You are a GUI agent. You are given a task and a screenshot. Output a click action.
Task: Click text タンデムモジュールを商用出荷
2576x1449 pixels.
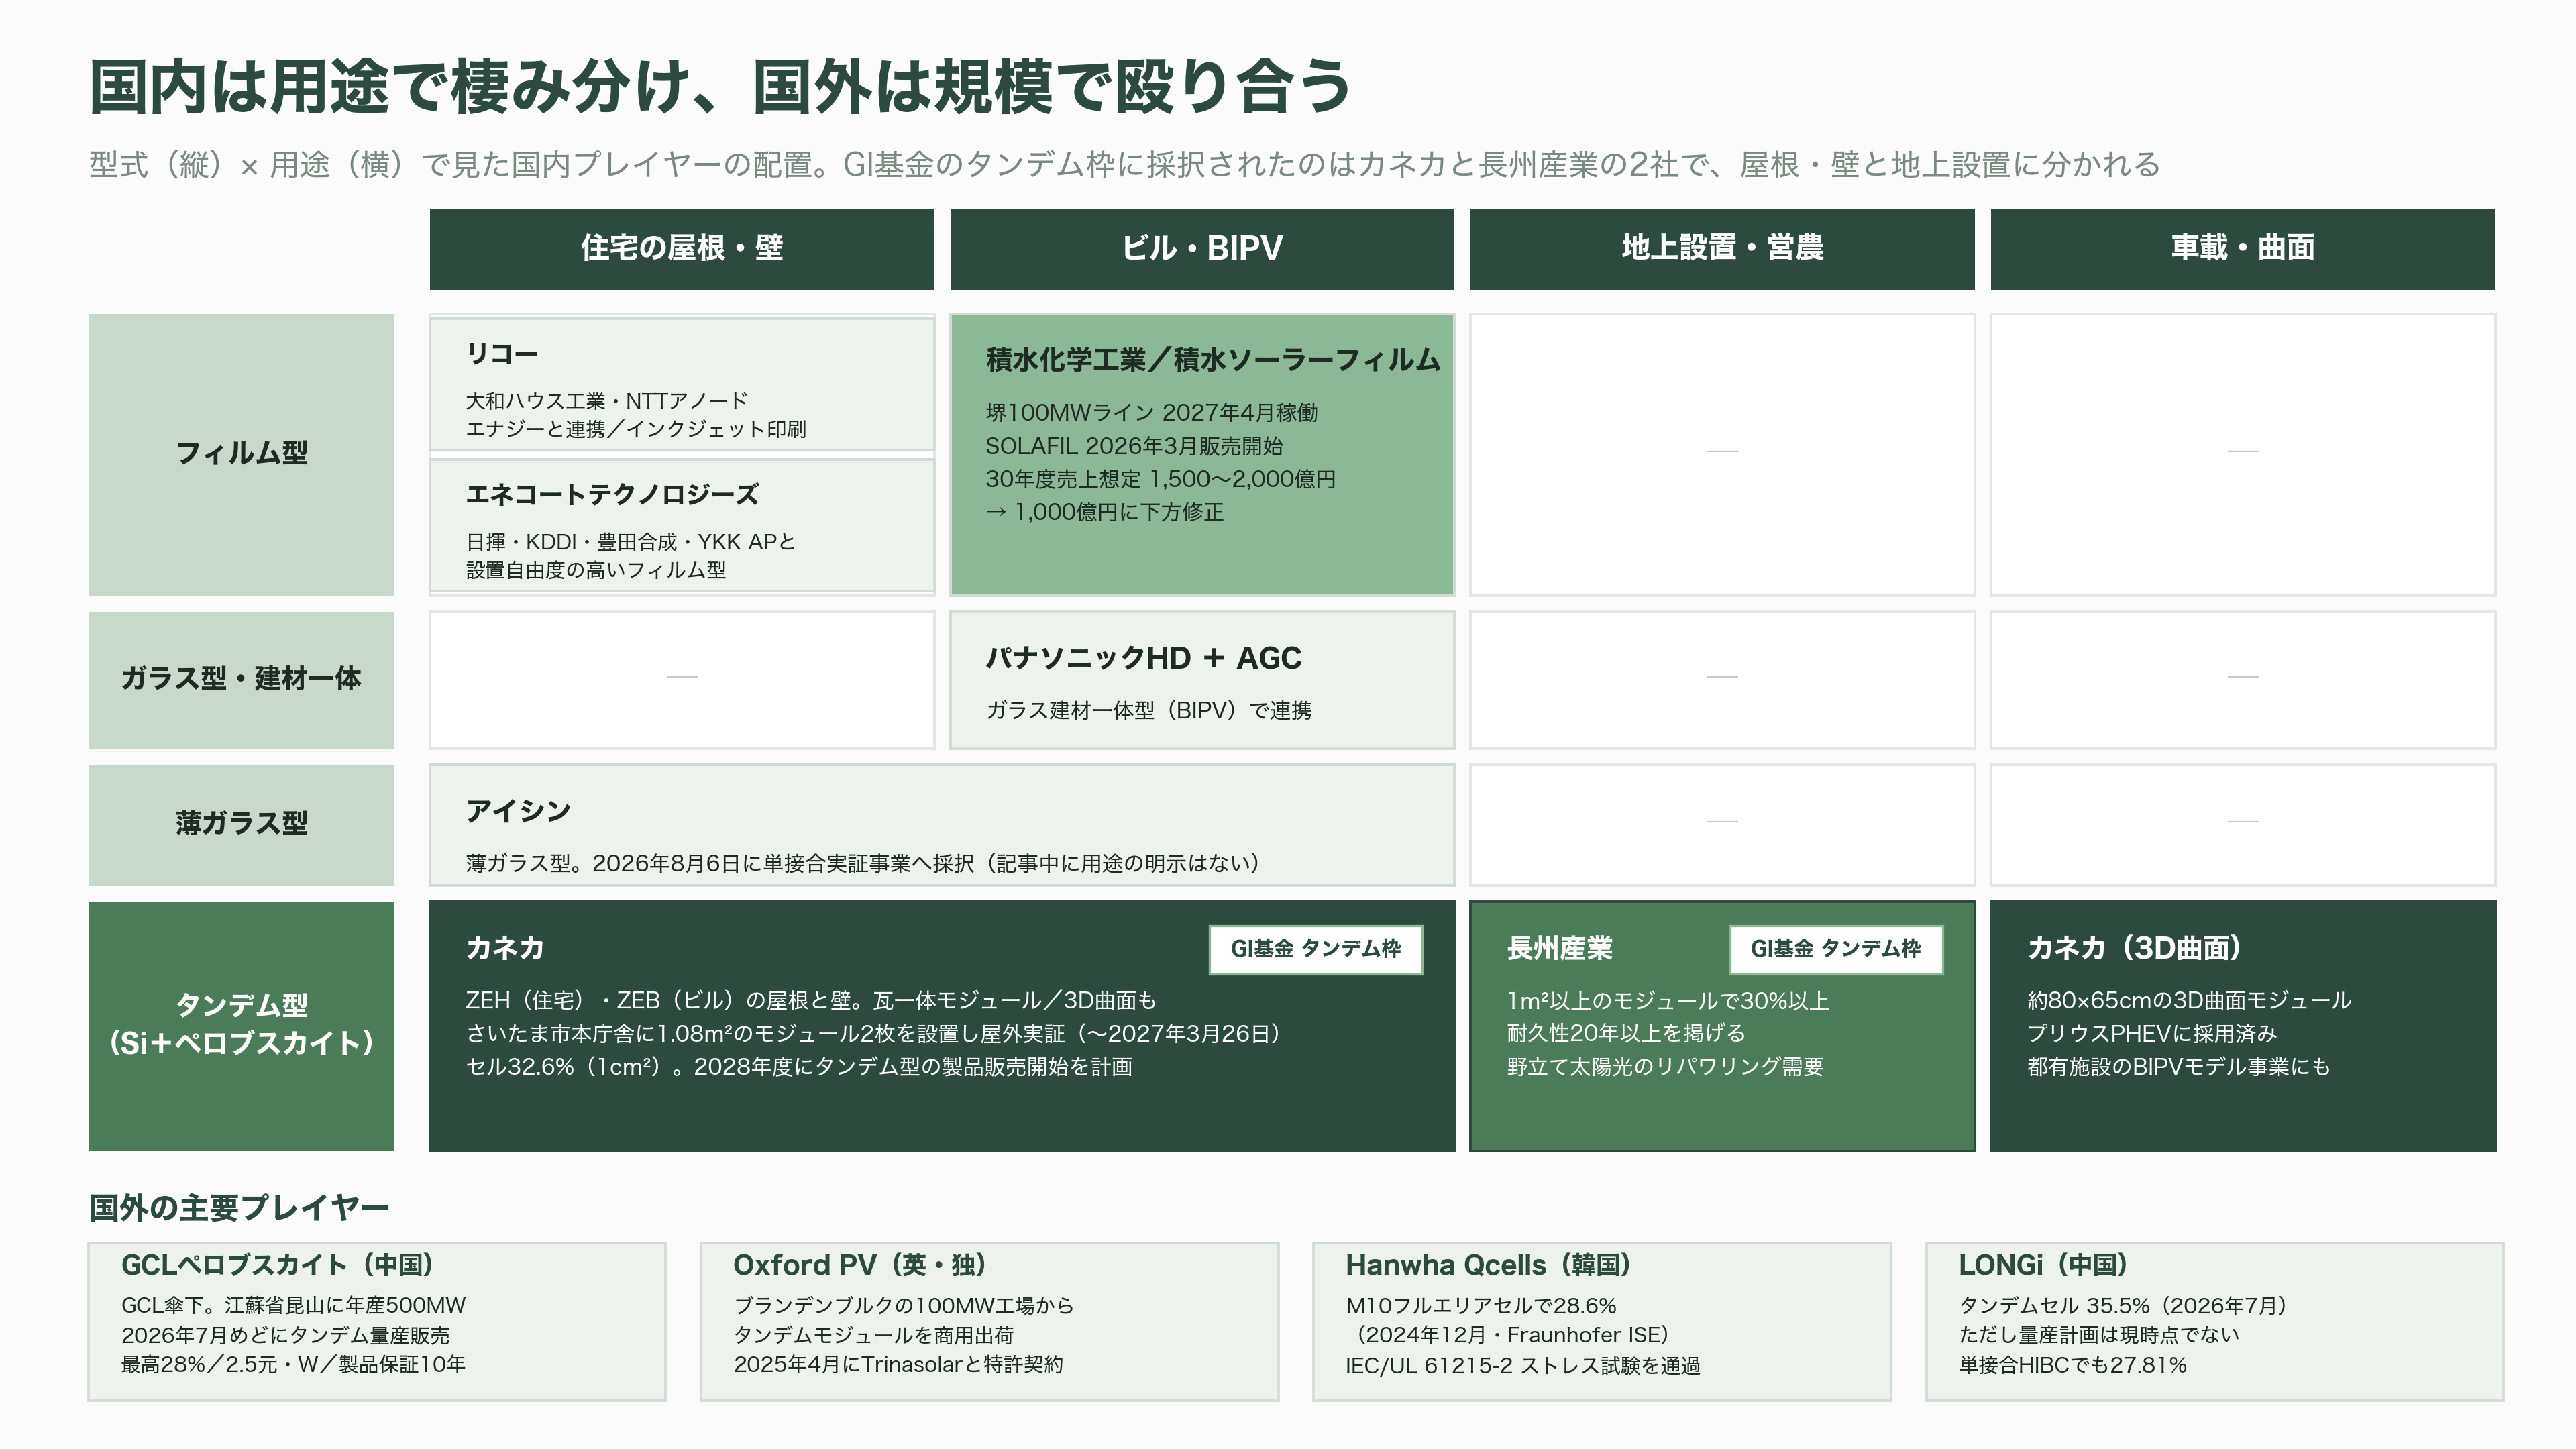[x=874, y=1335]
